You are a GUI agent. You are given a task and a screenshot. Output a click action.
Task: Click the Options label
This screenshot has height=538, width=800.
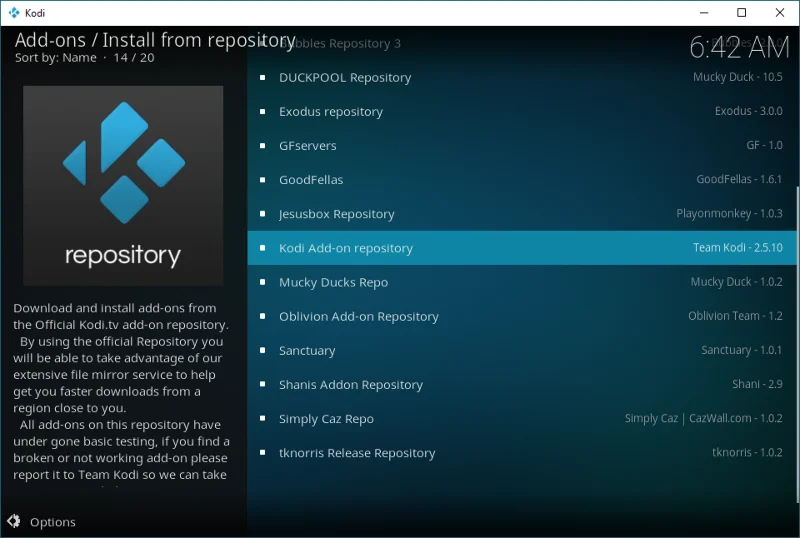pos(53,522)
